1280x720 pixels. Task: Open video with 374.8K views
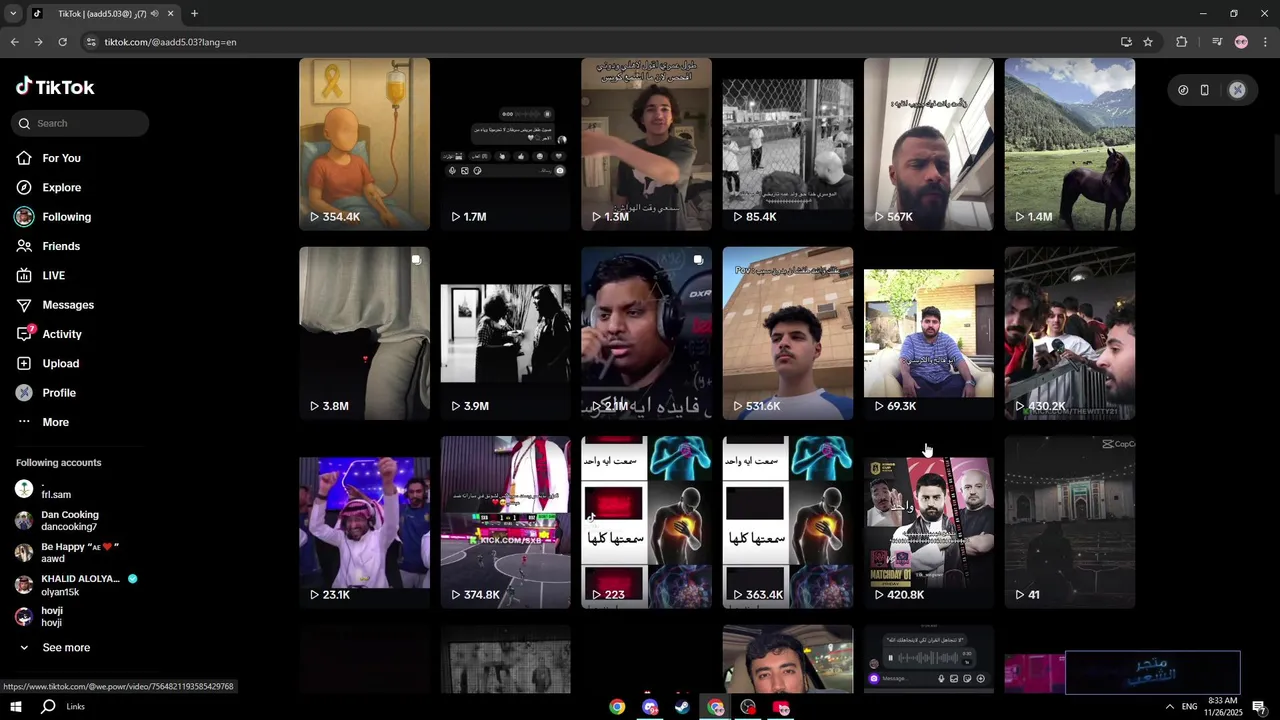505,522
